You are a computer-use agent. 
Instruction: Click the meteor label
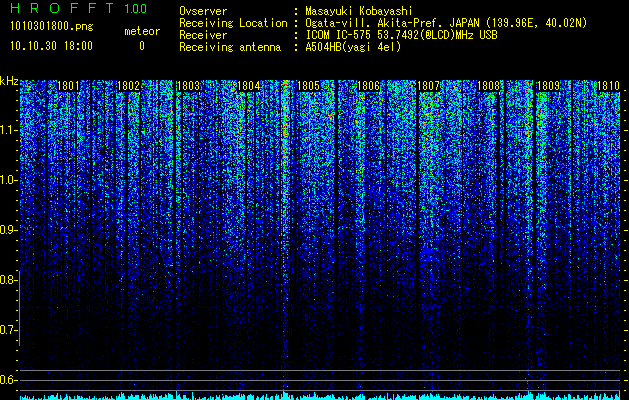pos(142,31)
